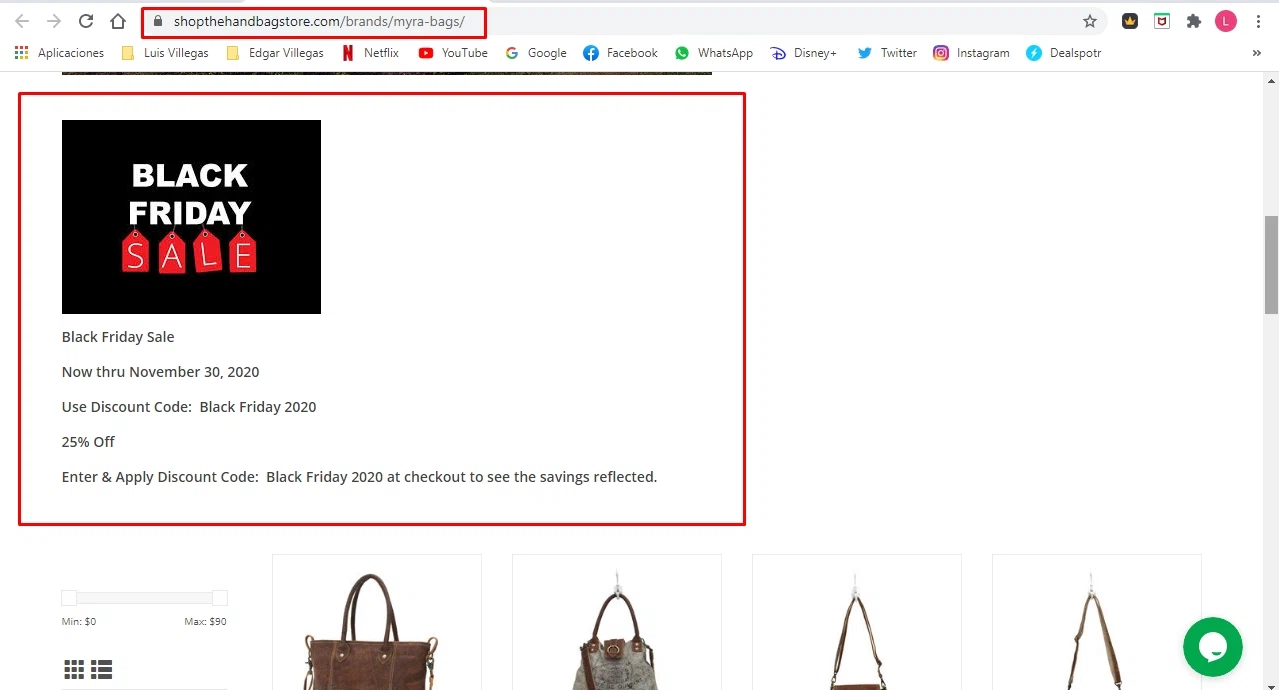Open the Google bookmark
The width and height of the screenshot is (1279, 690).
[536, 53]
